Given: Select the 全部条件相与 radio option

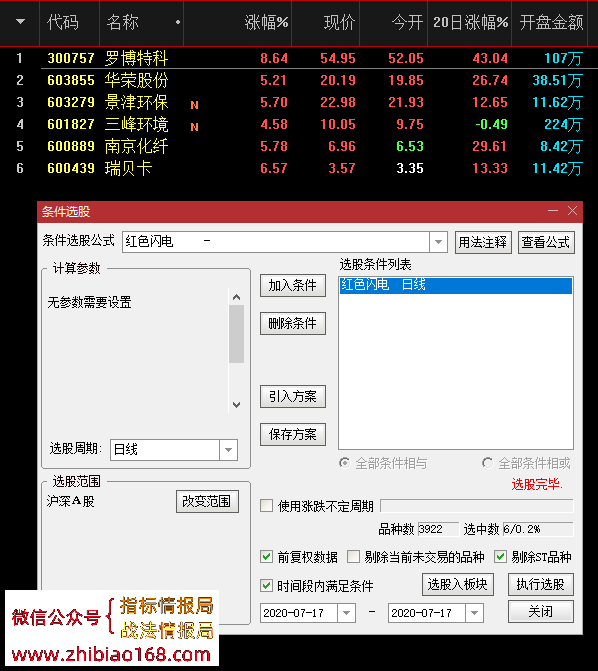Looking at the screenshot, I should coord(345,463).
